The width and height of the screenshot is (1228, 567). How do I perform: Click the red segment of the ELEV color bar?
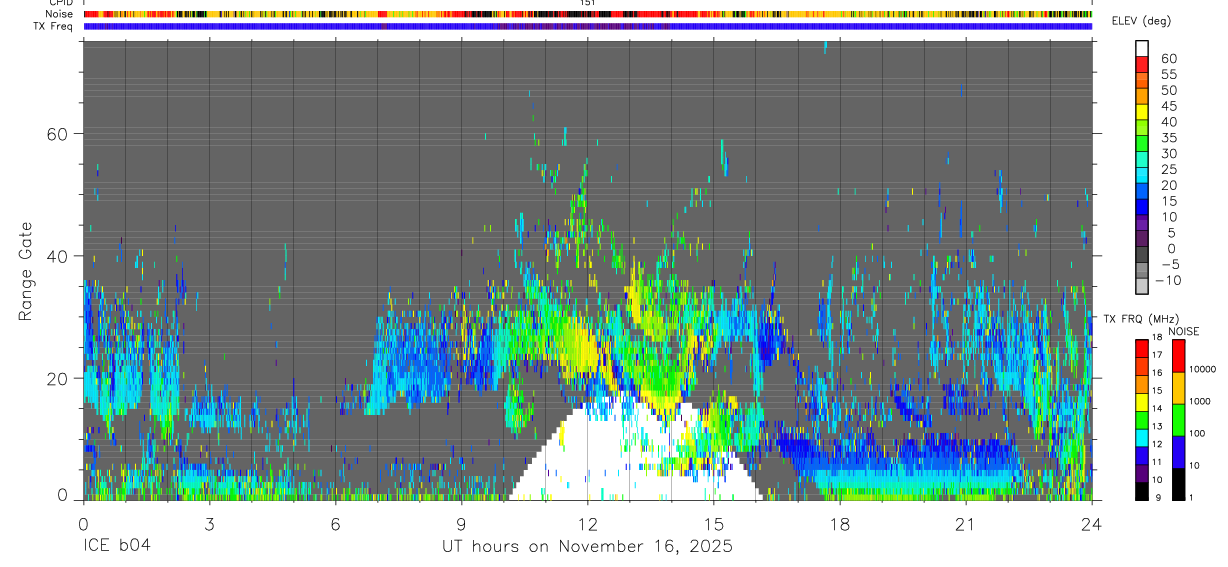(1142, 64)
